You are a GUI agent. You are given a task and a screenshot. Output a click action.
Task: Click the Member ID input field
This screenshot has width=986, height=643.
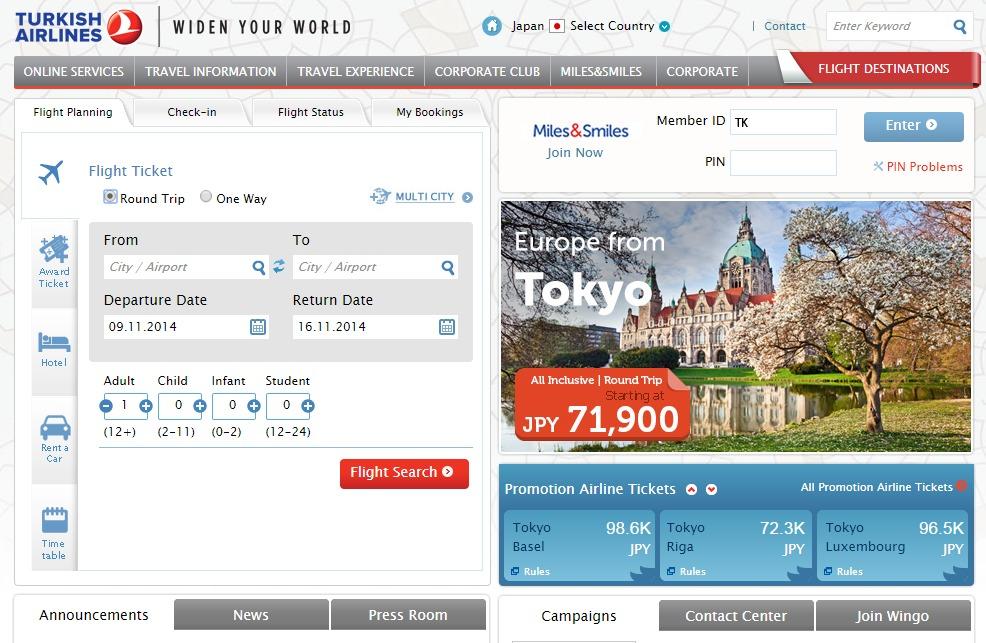pos(784,122)
